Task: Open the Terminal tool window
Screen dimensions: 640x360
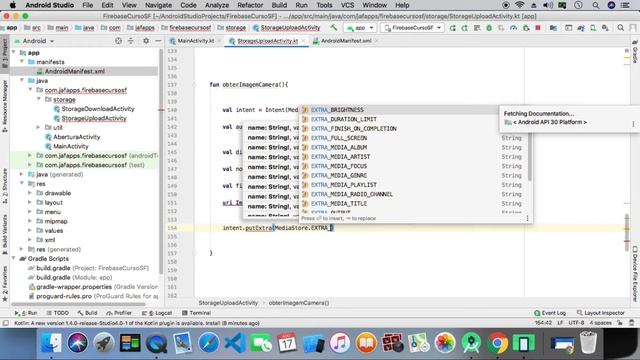Action: (x=196, y=313)
